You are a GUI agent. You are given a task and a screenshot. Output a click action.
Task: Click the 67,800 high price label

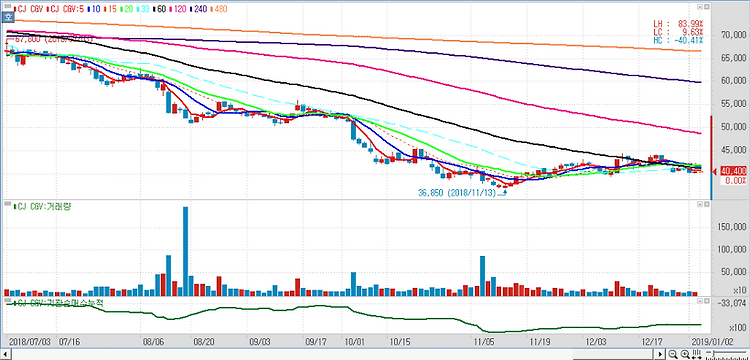[53, 39]
